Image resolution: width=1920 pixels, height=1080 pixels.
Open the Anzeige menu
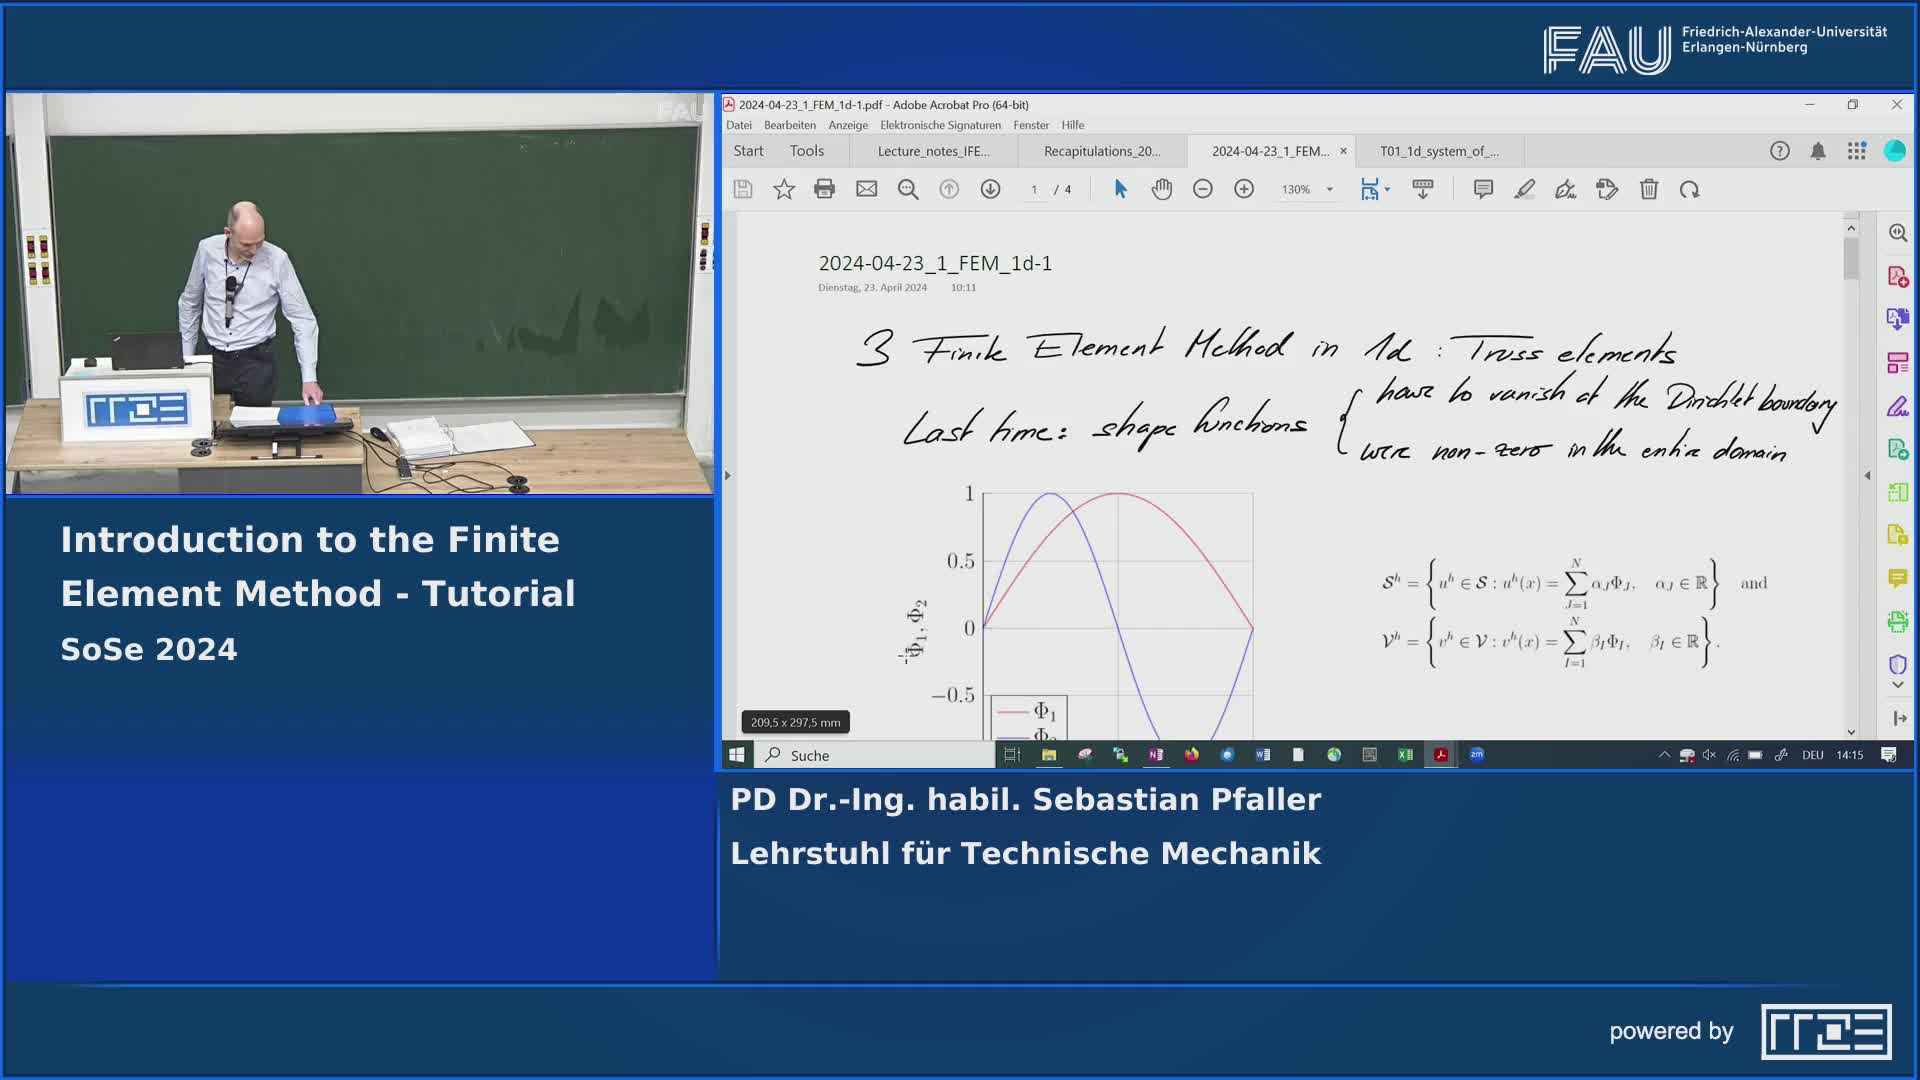[847, 125]
